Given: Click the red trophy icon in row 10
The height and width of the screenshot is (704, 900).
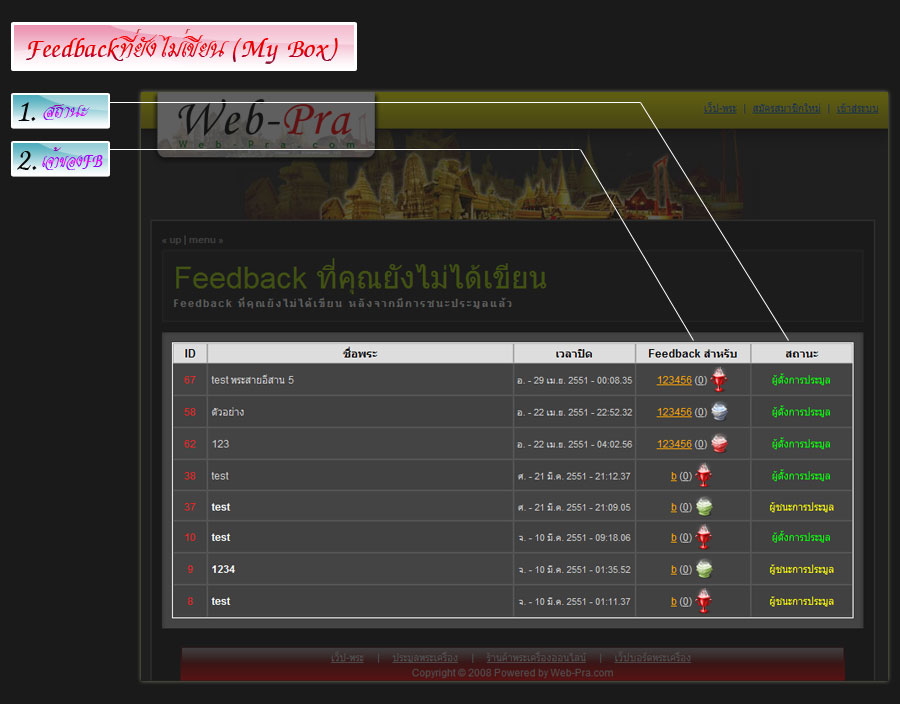Looking at the screenshot, I should pyautogui.click(x=704, y=538).
